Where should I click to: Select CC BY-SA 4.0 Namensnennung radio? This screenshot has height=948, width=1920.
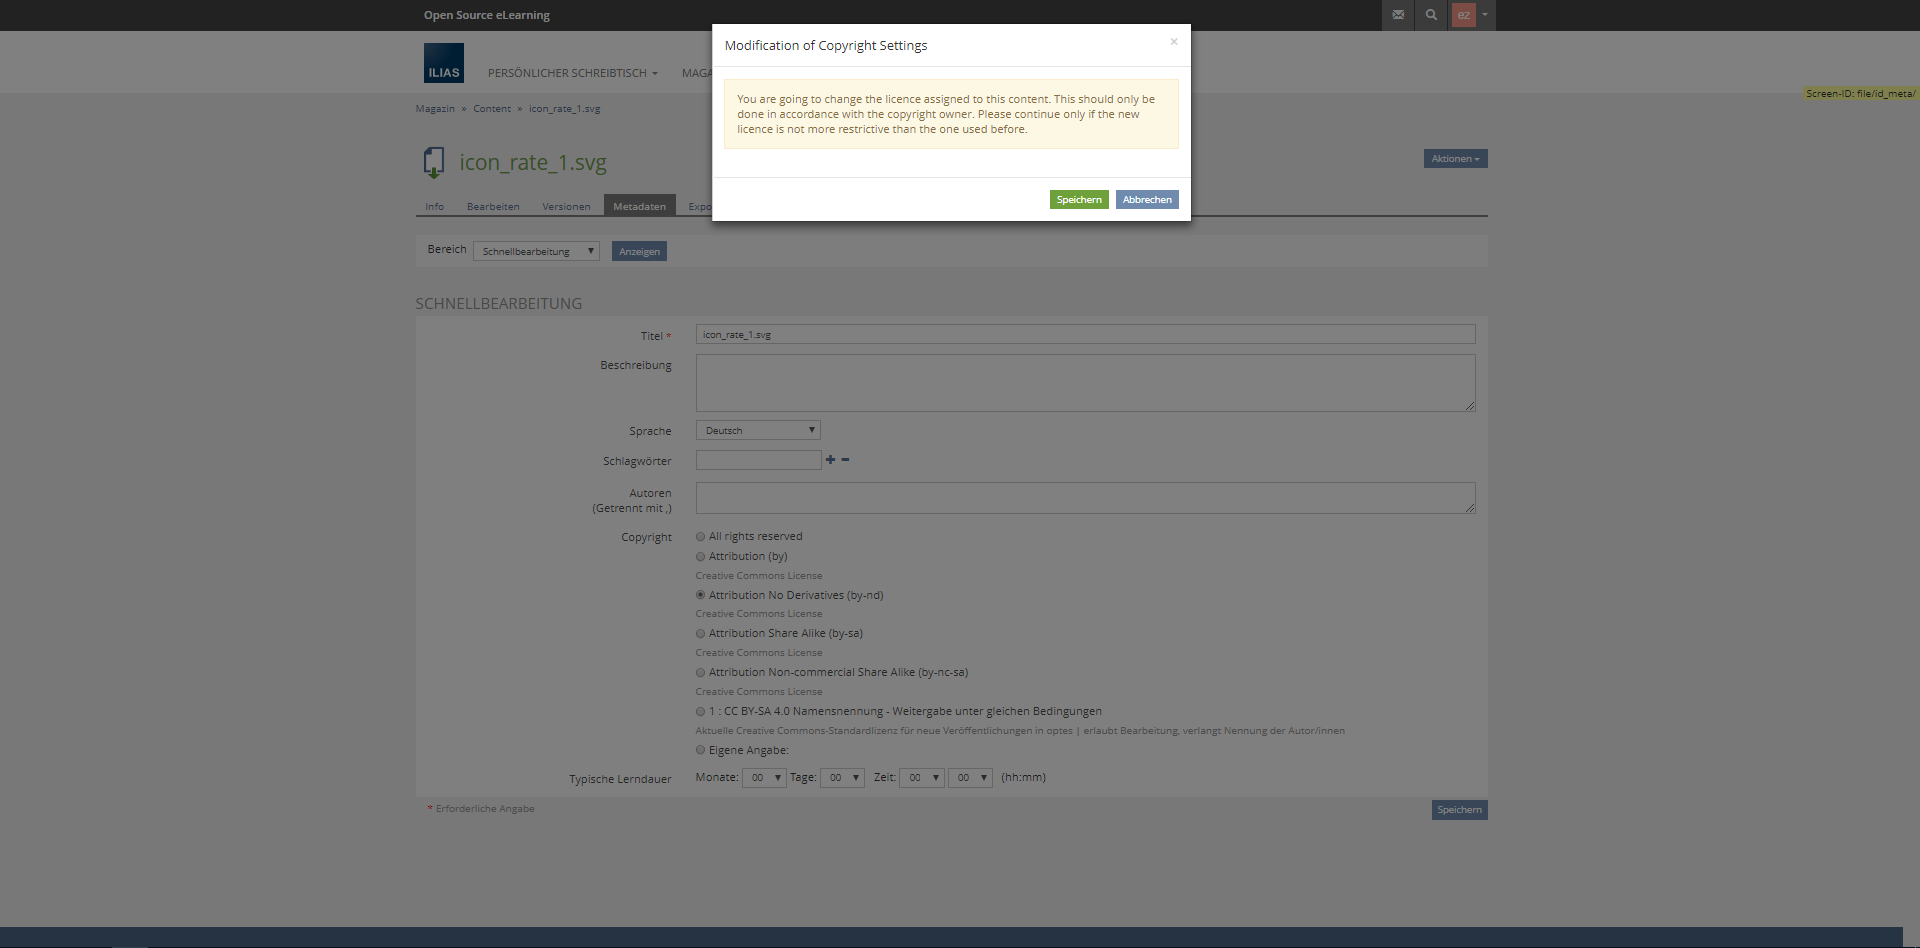coord(700,712)
